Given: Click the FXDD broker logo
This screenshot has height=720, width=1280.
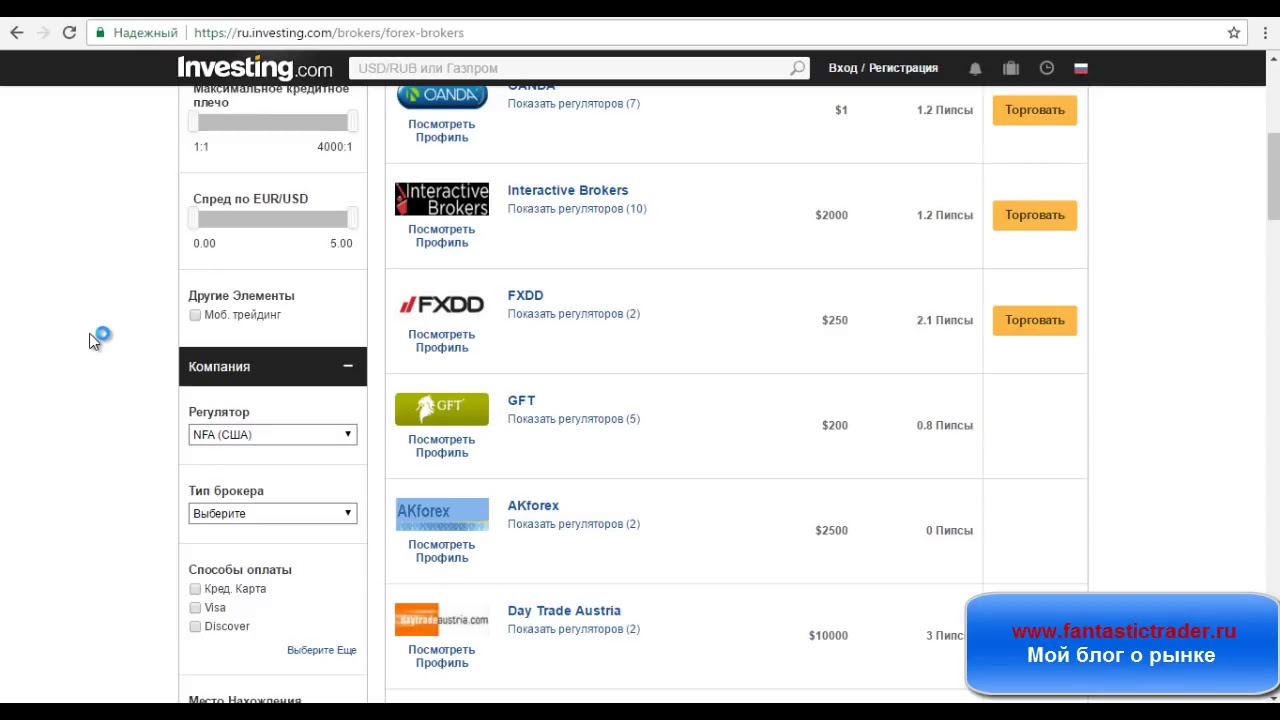Looking at the screenshot, I should tap(442, 304).
